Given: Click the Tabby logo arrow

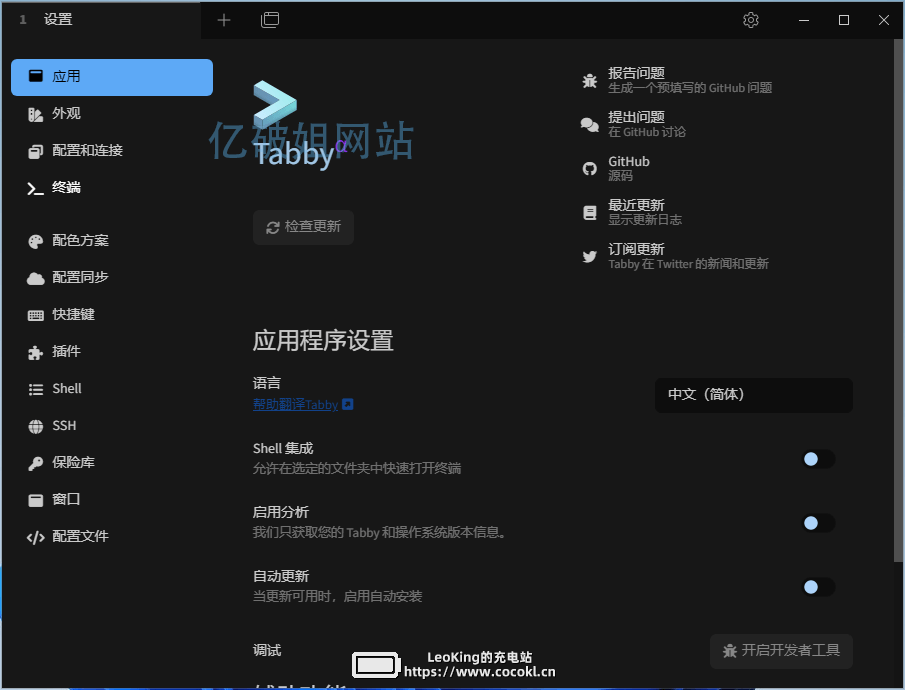Looking at the screenshot, I should pos(275,104).
